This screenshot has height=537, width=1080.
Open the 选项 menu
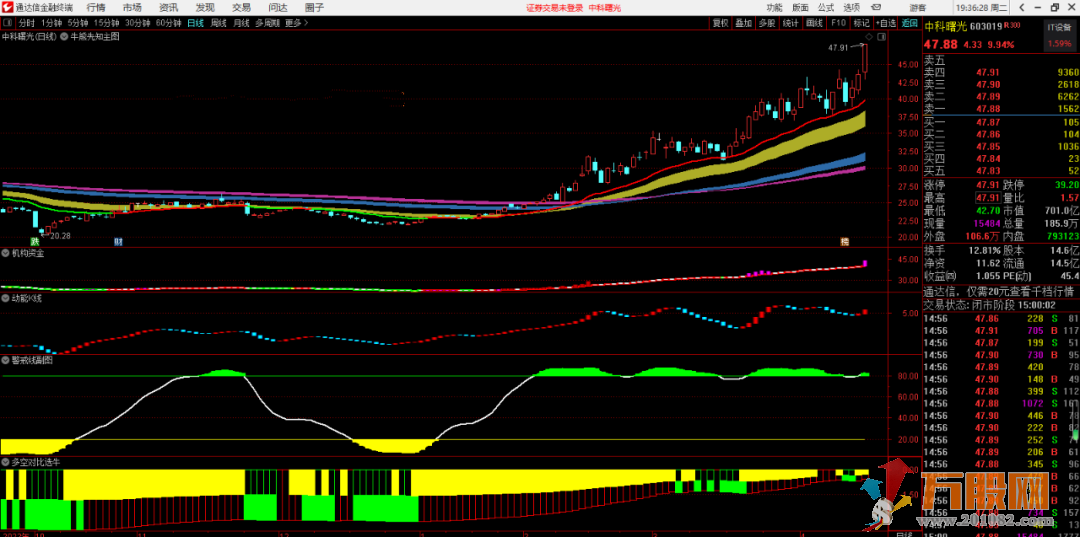(x=851, y=8)
